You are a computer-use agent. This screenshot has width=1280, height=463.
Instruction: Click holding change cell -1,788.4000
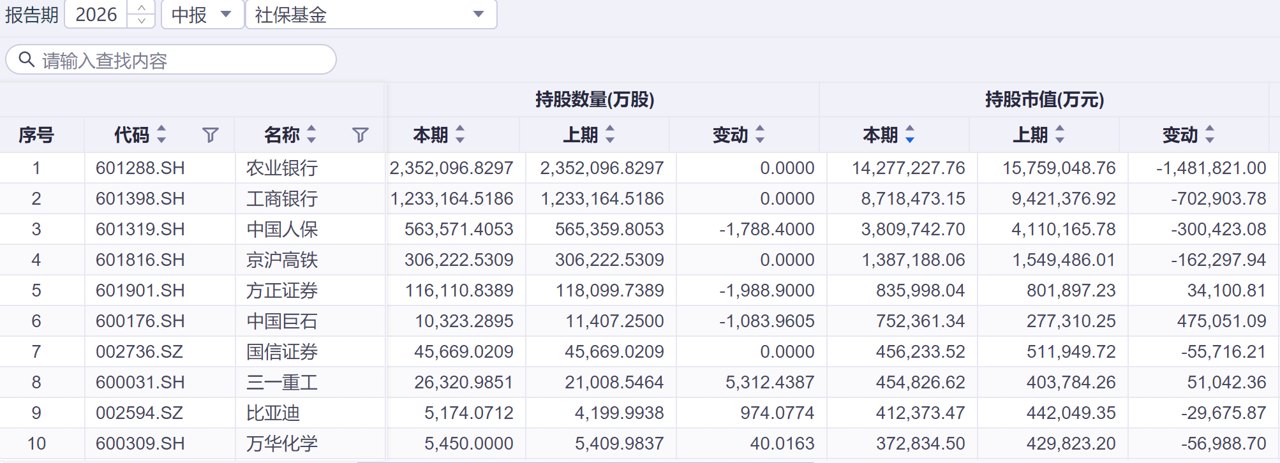click(767, 229)
